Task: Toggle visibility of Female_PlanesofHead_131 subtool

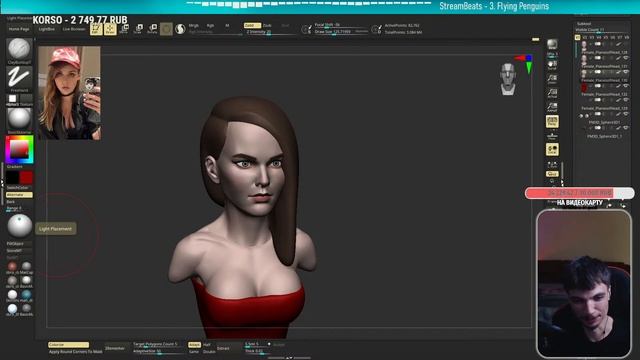Action: point(626,58)
